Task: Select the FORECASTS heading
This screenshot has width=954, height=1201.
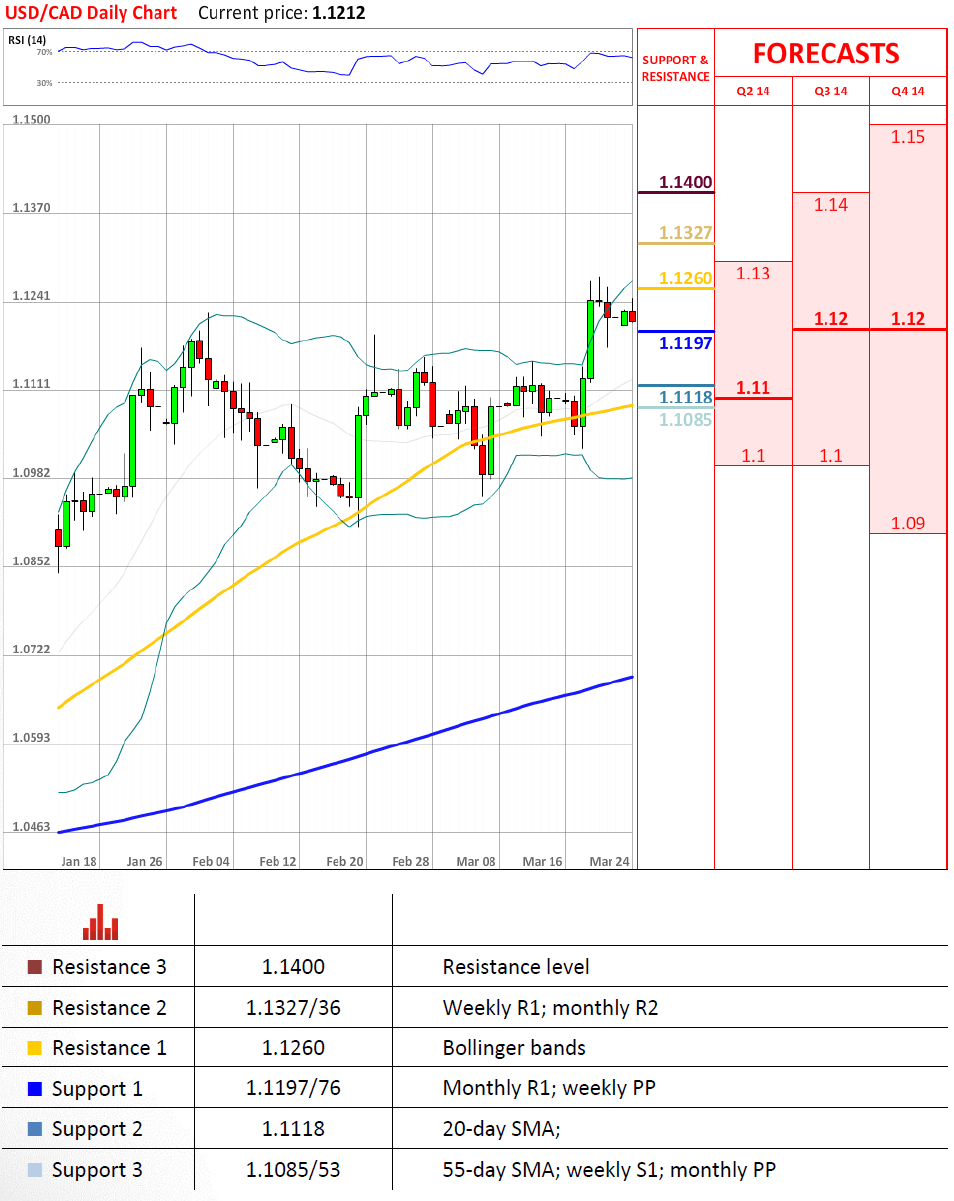Action: (x=826, y=53)
